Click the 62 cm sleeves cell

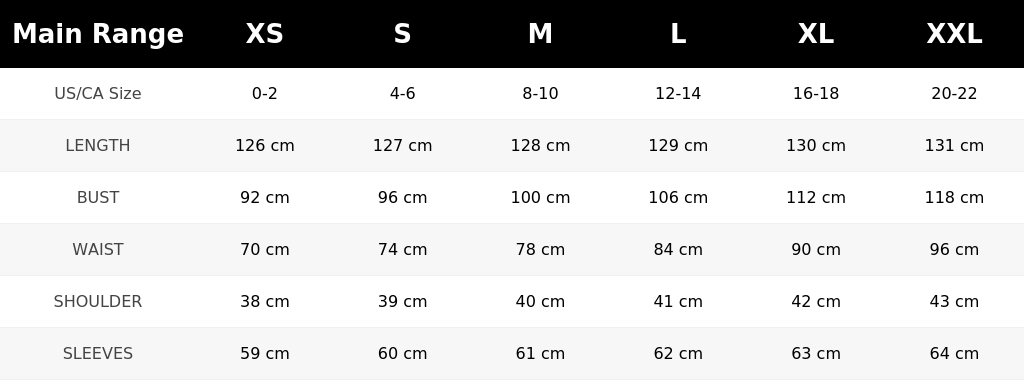click(678, 353)
